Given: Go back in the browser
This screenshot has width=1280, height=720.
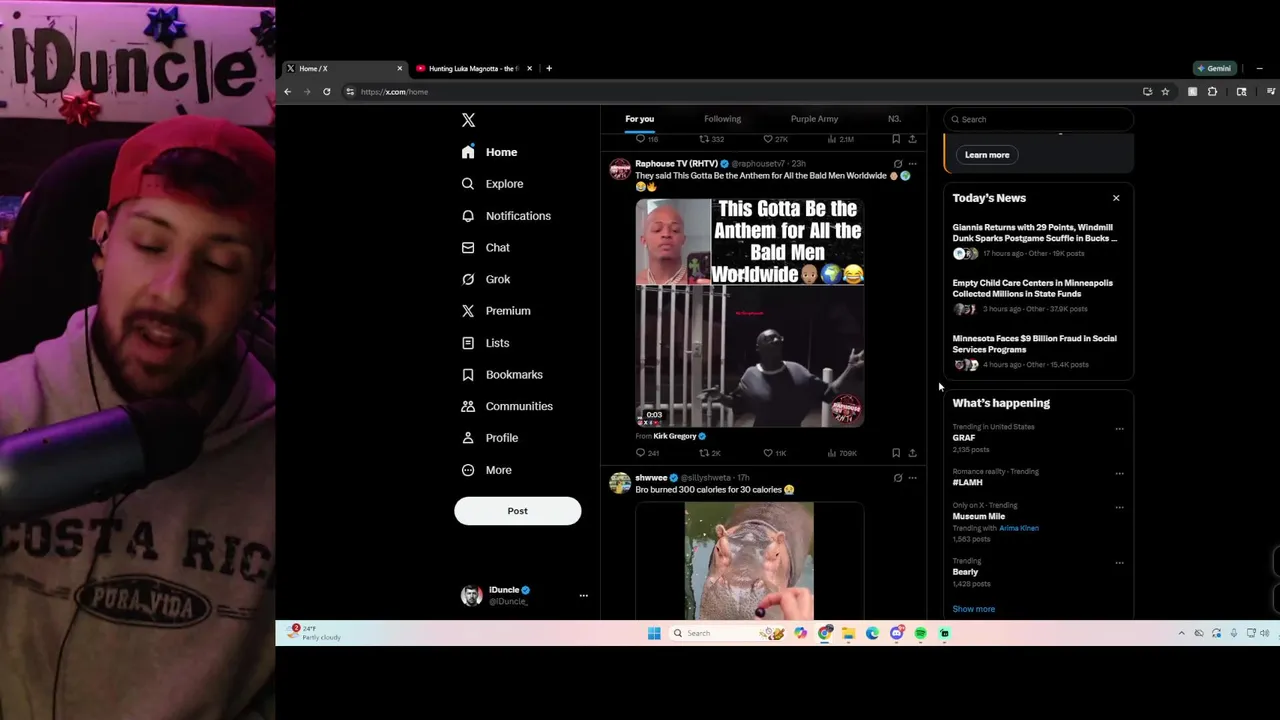Looking at the screenshot, I should pos(287,92).
